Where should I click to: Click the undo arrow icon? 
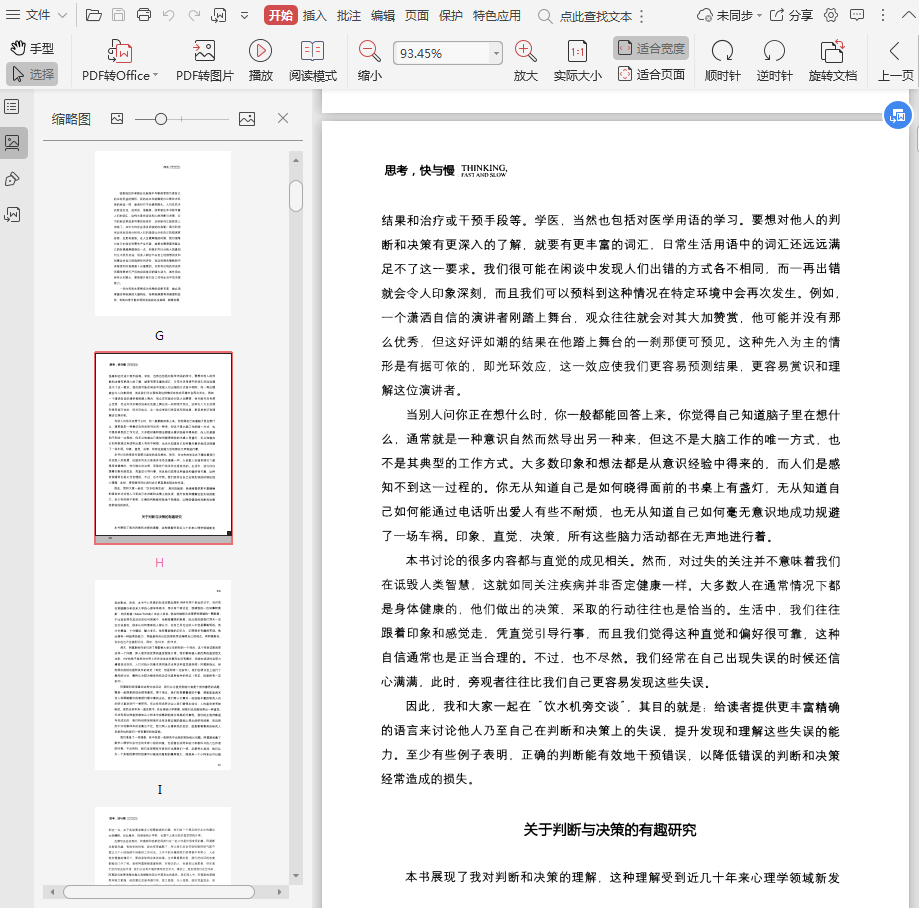click(x=169, y=15)
